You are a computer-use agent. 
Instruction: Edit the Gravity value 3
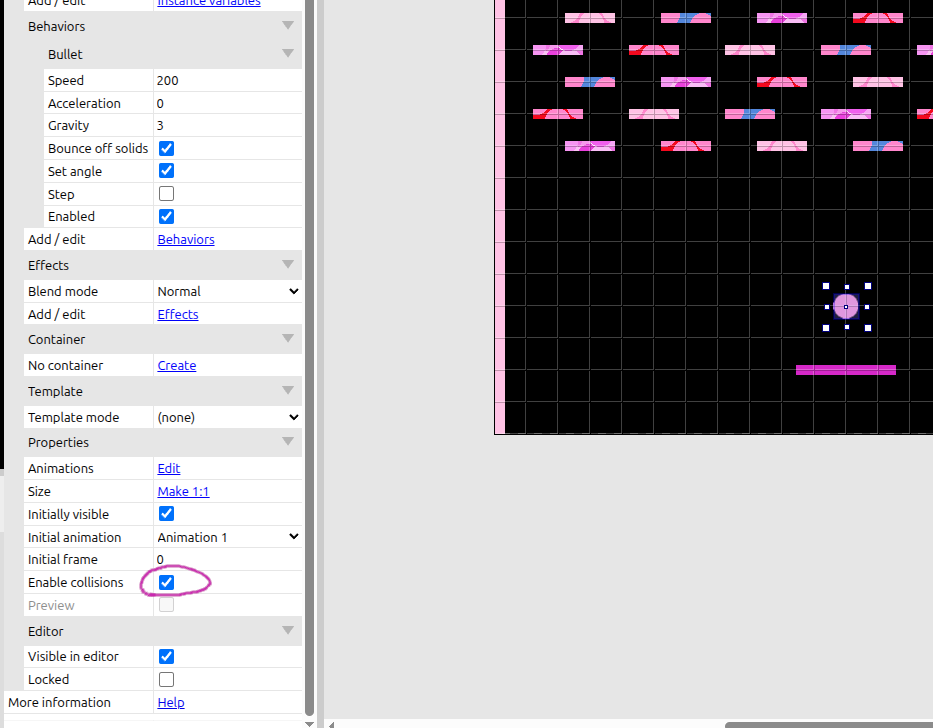[x=227, y=126]
